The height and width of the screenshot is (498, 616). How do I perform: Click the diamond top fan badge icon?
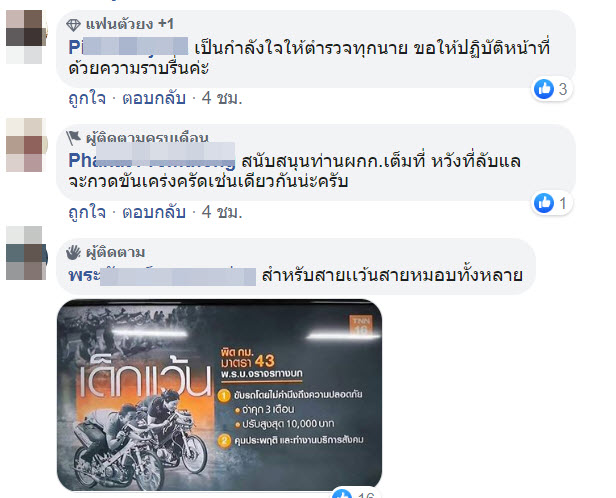tap(73, 25)
